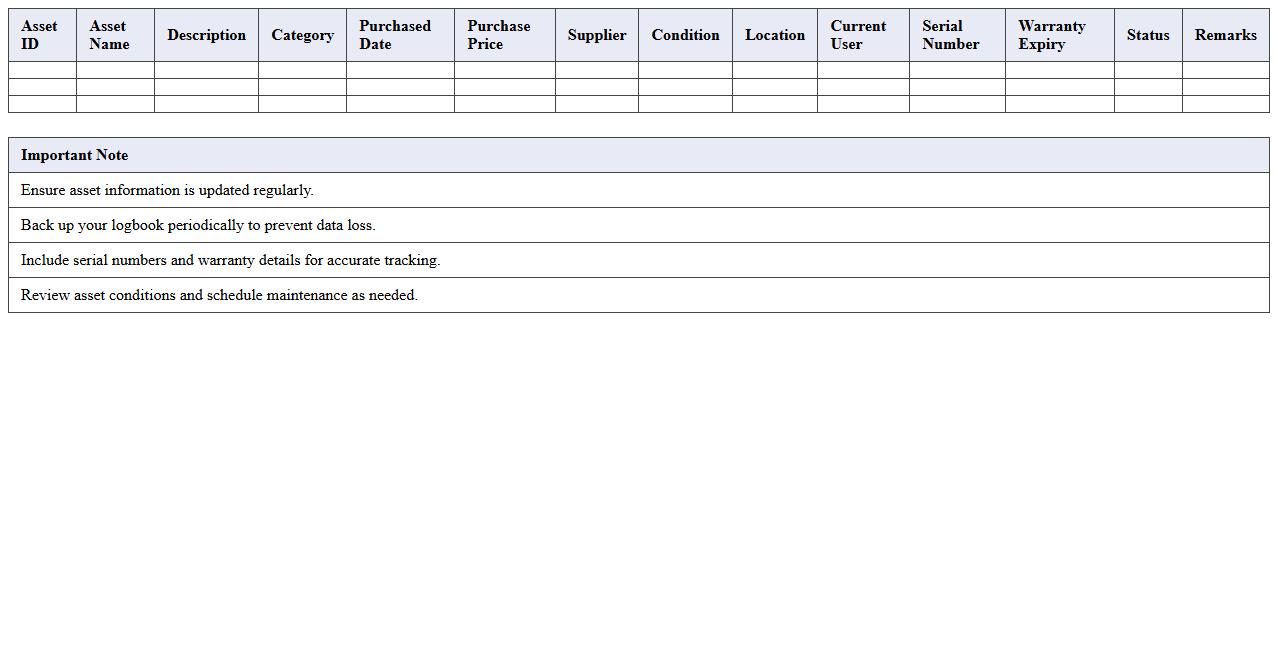The image size is (1278, 650).
Task: Click the Important Note heading
Action: click(x=75, y=155)
